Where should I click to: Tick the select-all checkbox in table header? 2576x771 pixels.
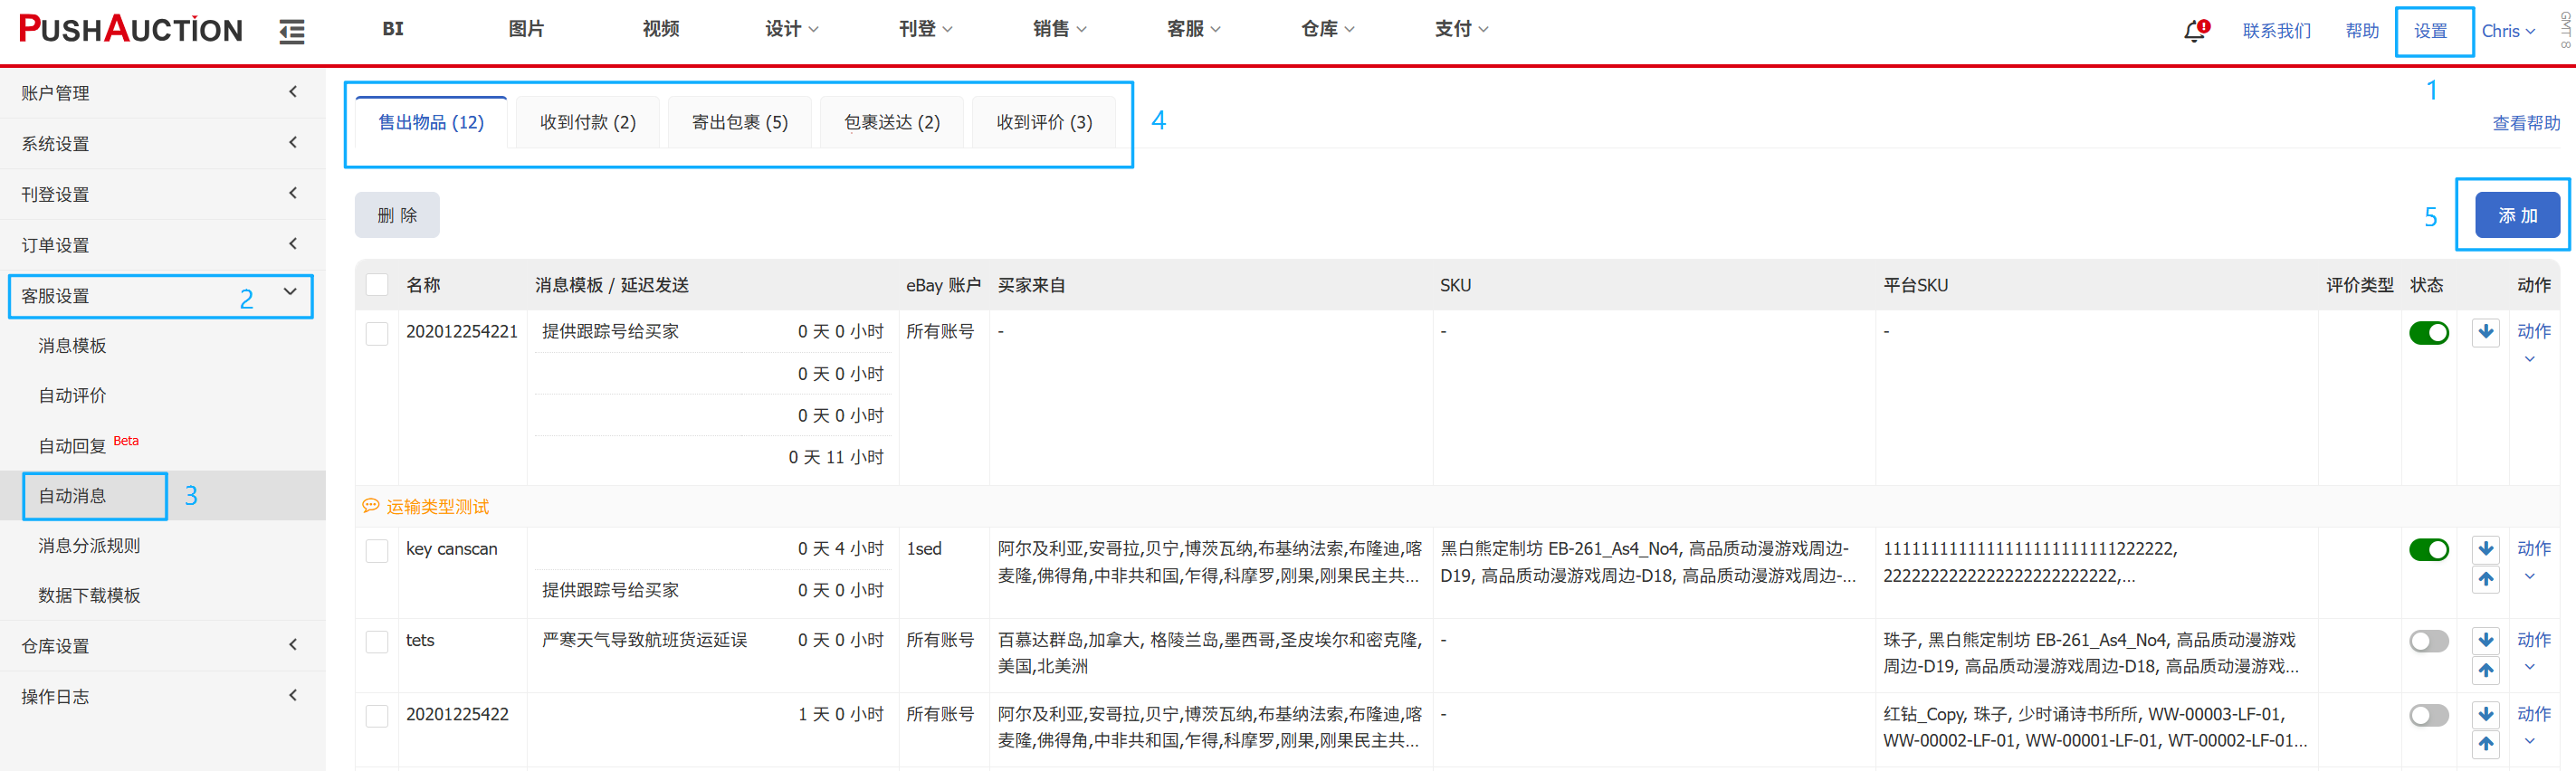coord(377,285)
